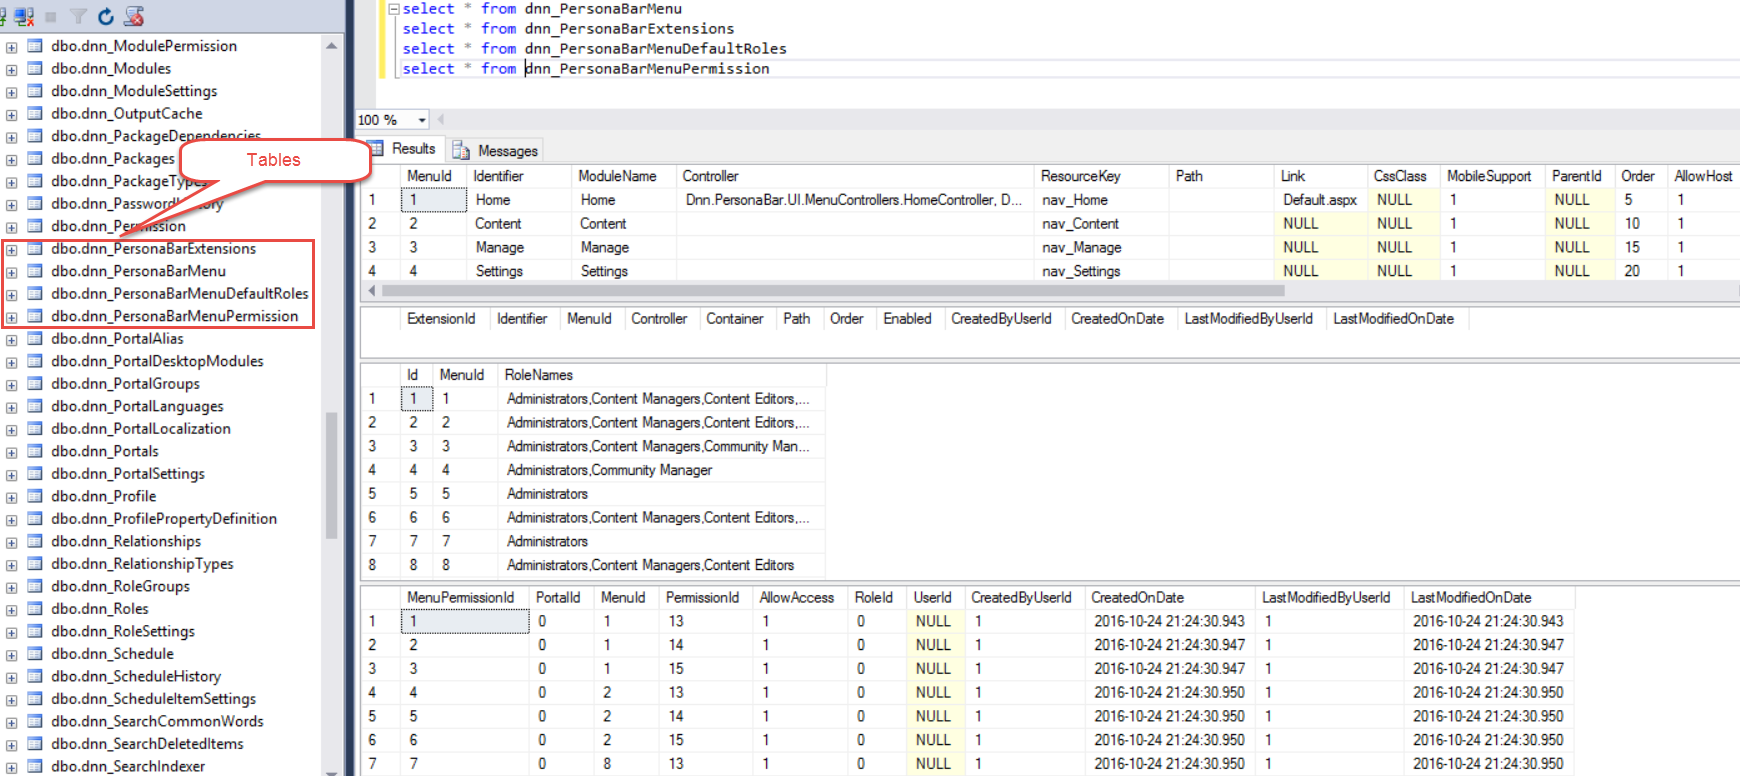Viewport: 1740px width, 776px height.
Task: Click the Refresh icon in Object Explorer toolbar
Action: [x=106, y=17]
